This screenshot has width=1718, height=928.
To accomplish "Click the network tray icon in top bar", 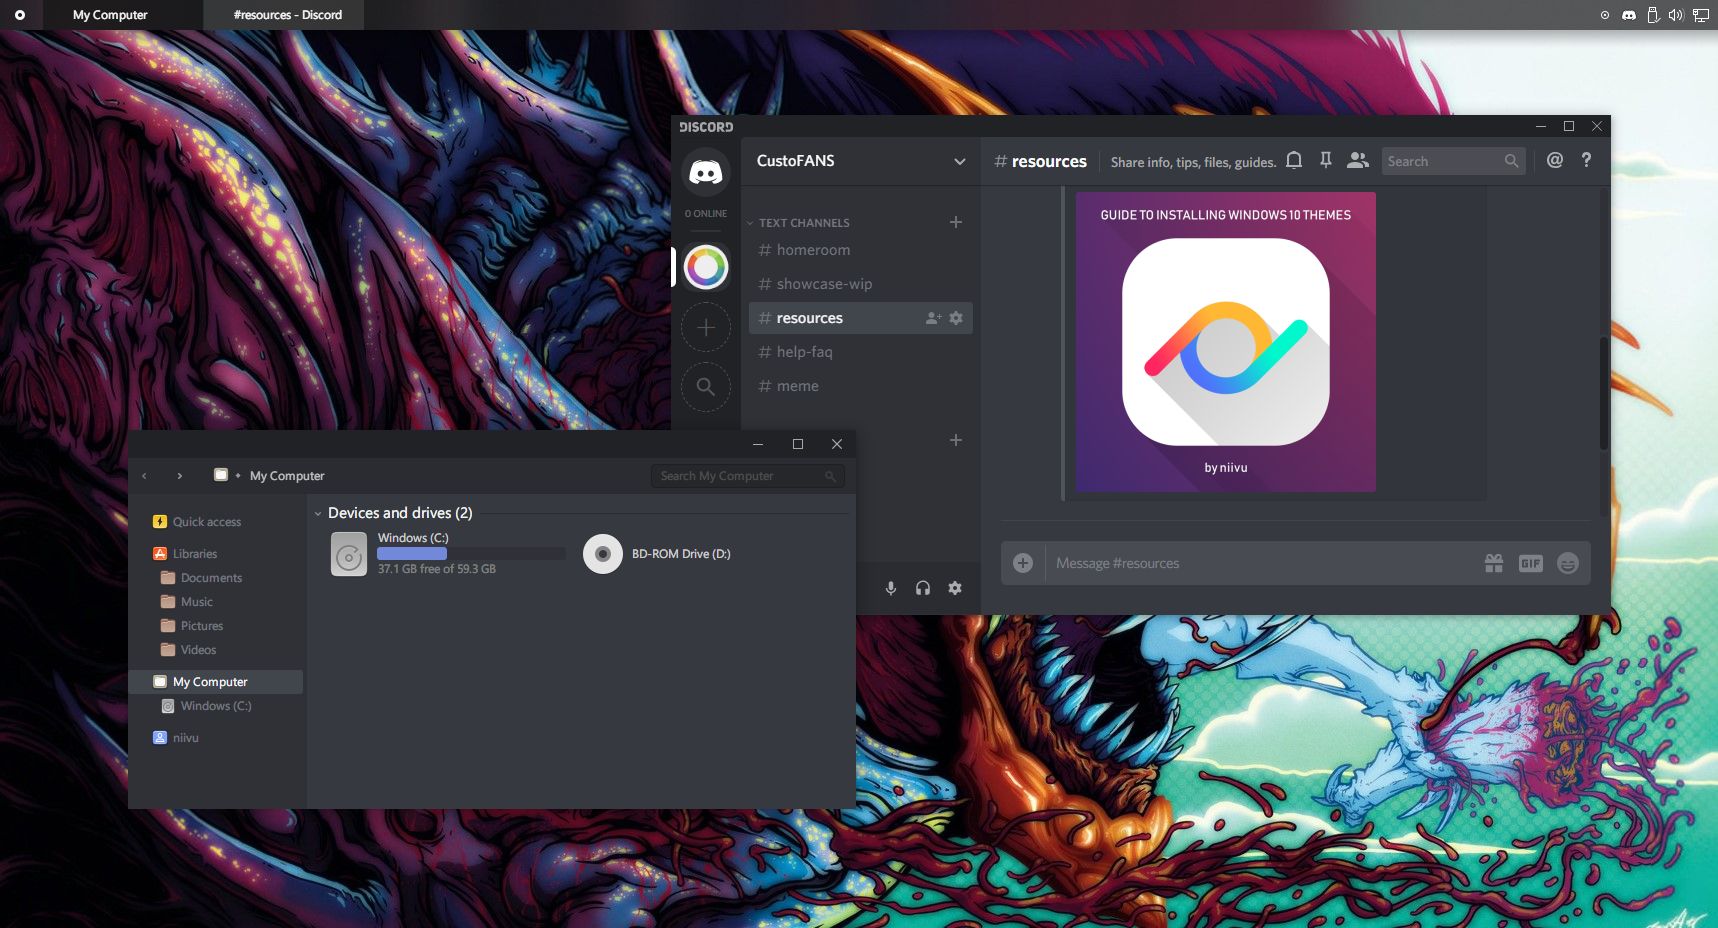I will (1701, 15).
